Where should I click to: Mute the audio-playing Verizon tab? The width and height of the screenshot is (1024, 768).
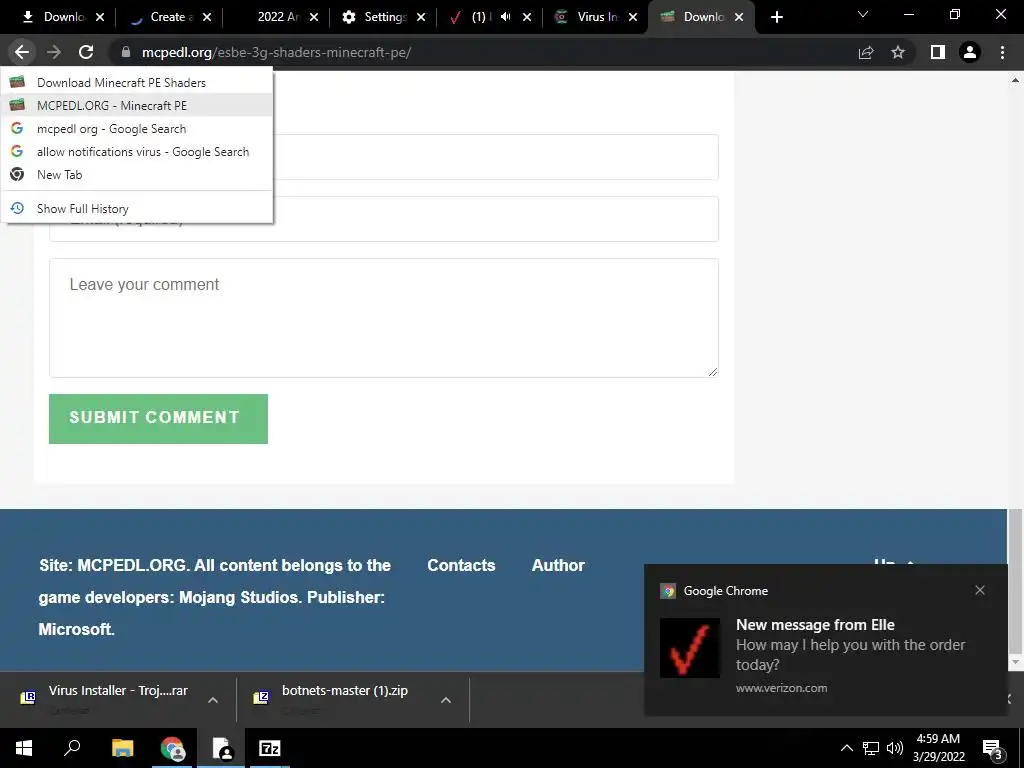pos(505,17)
